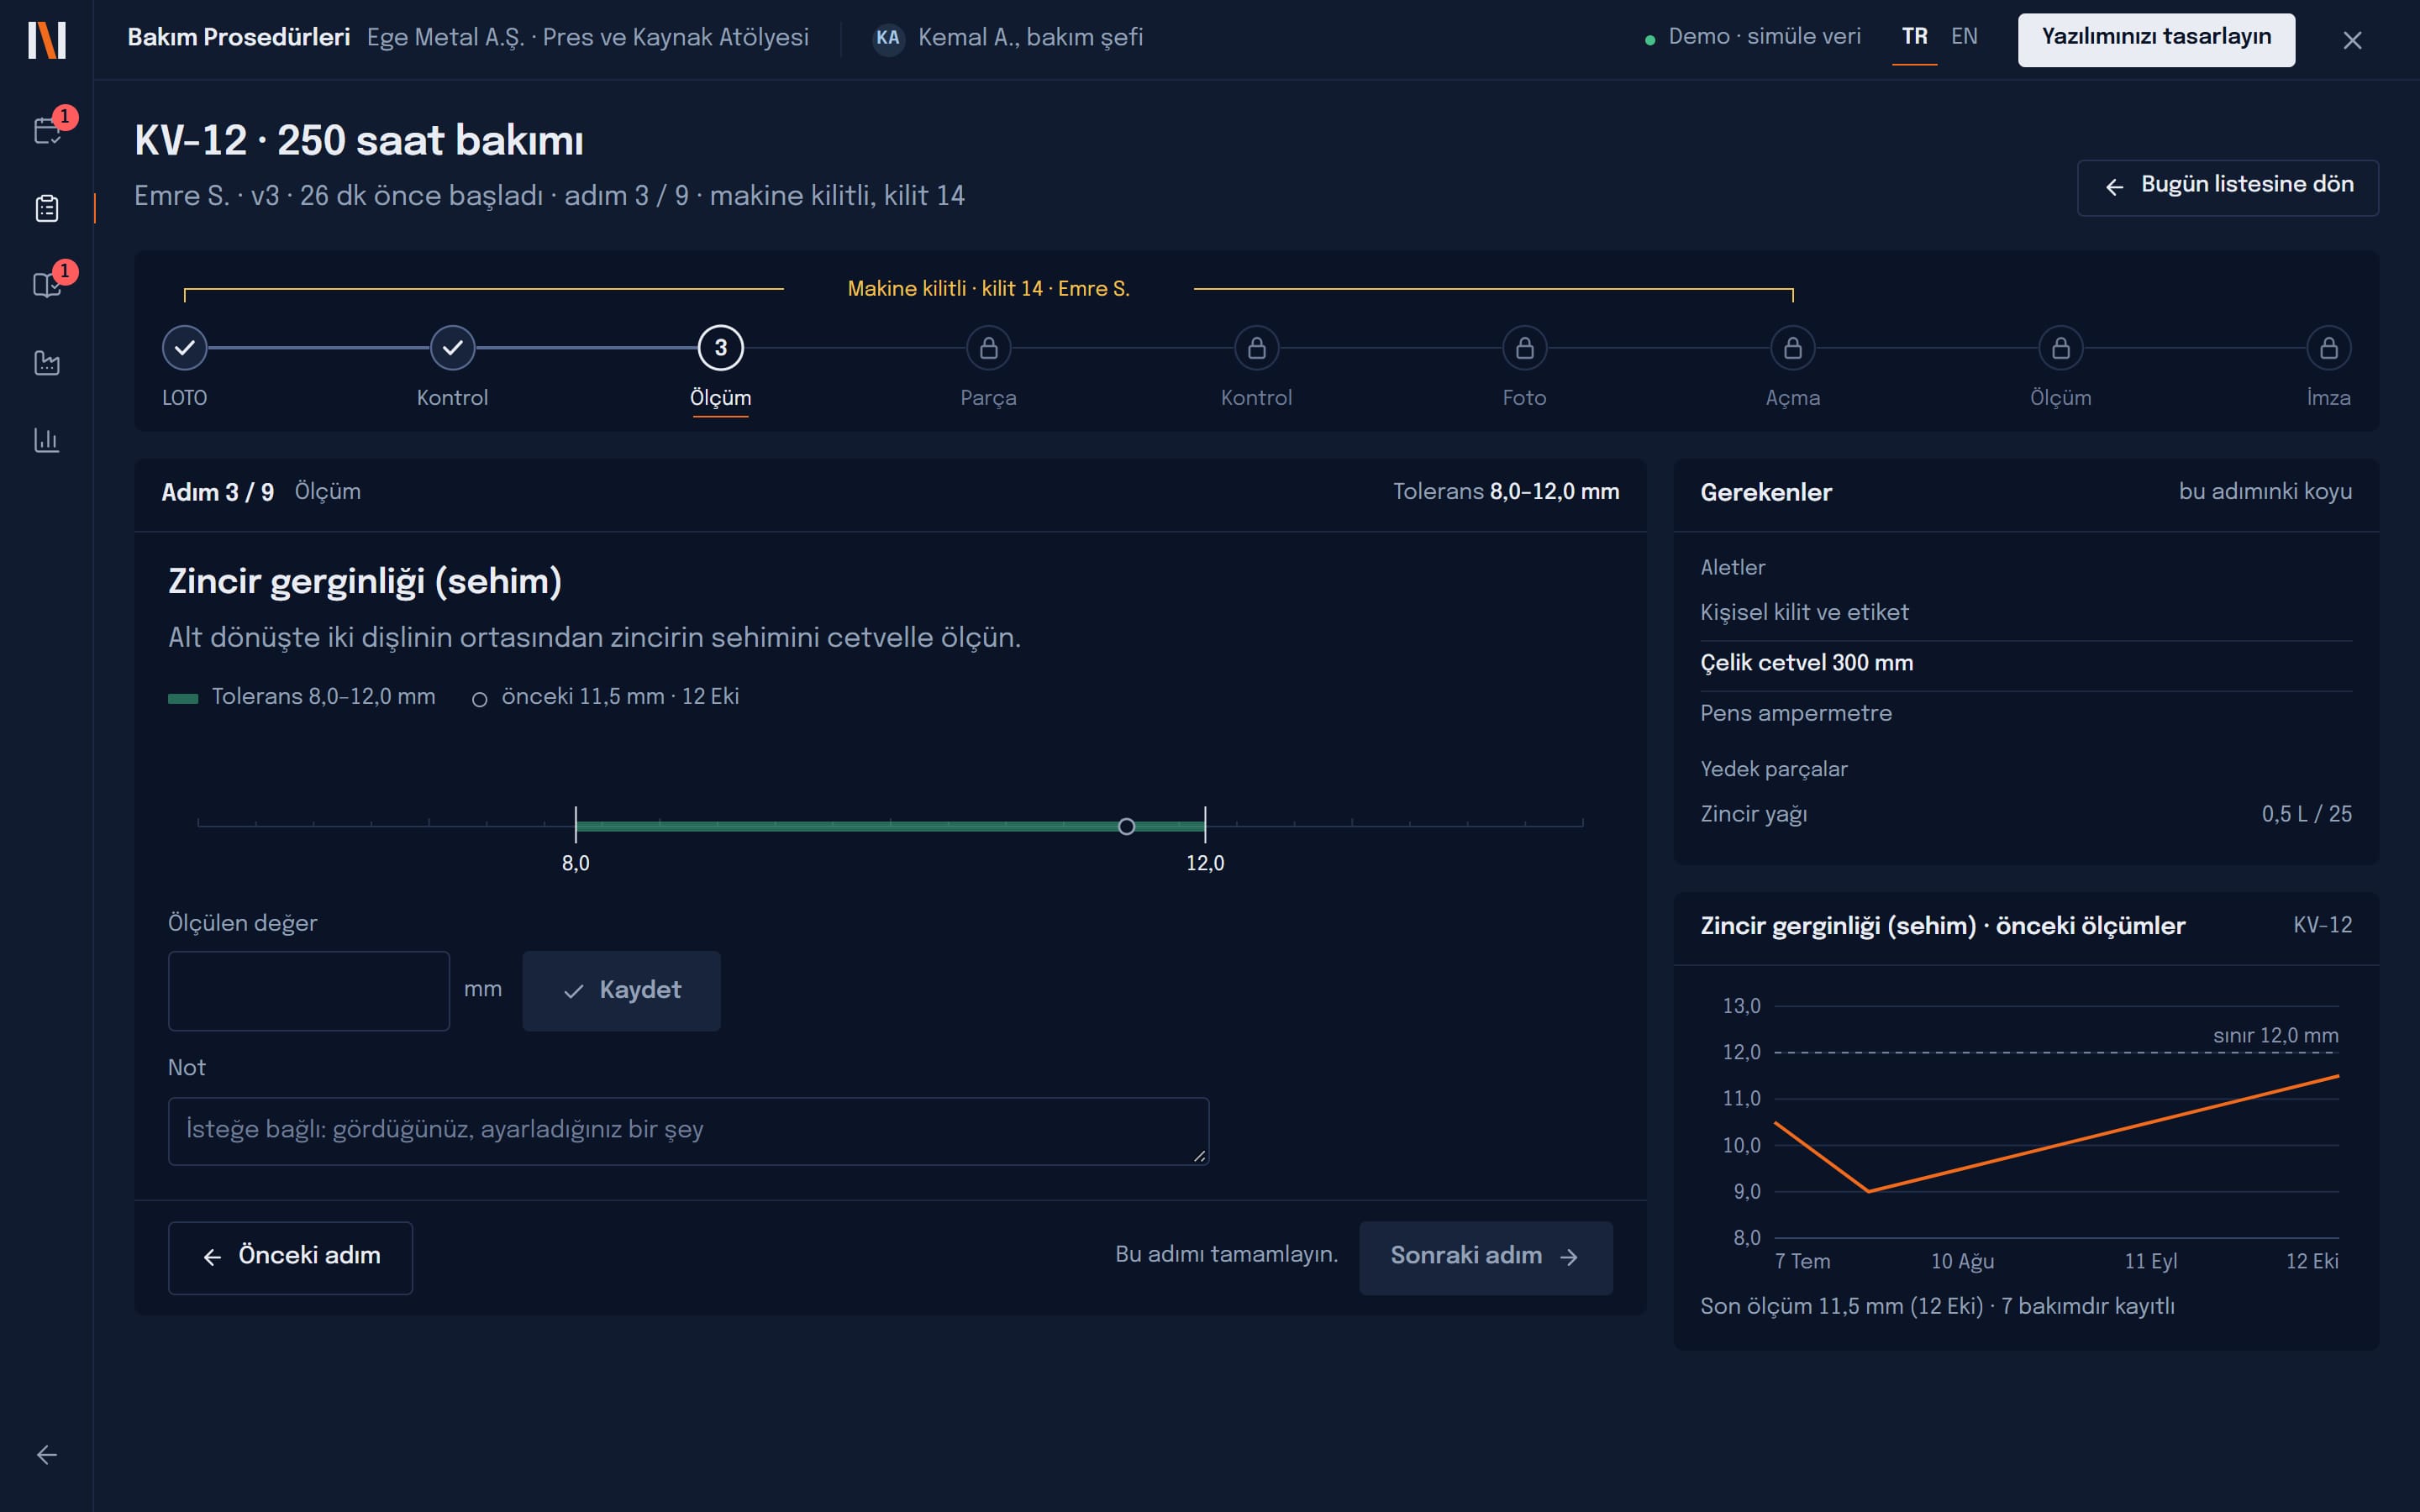Click the KA user avatar
Image resolution: width=2420 pixels, height=1512 pixels.
[x=887, y=38]
